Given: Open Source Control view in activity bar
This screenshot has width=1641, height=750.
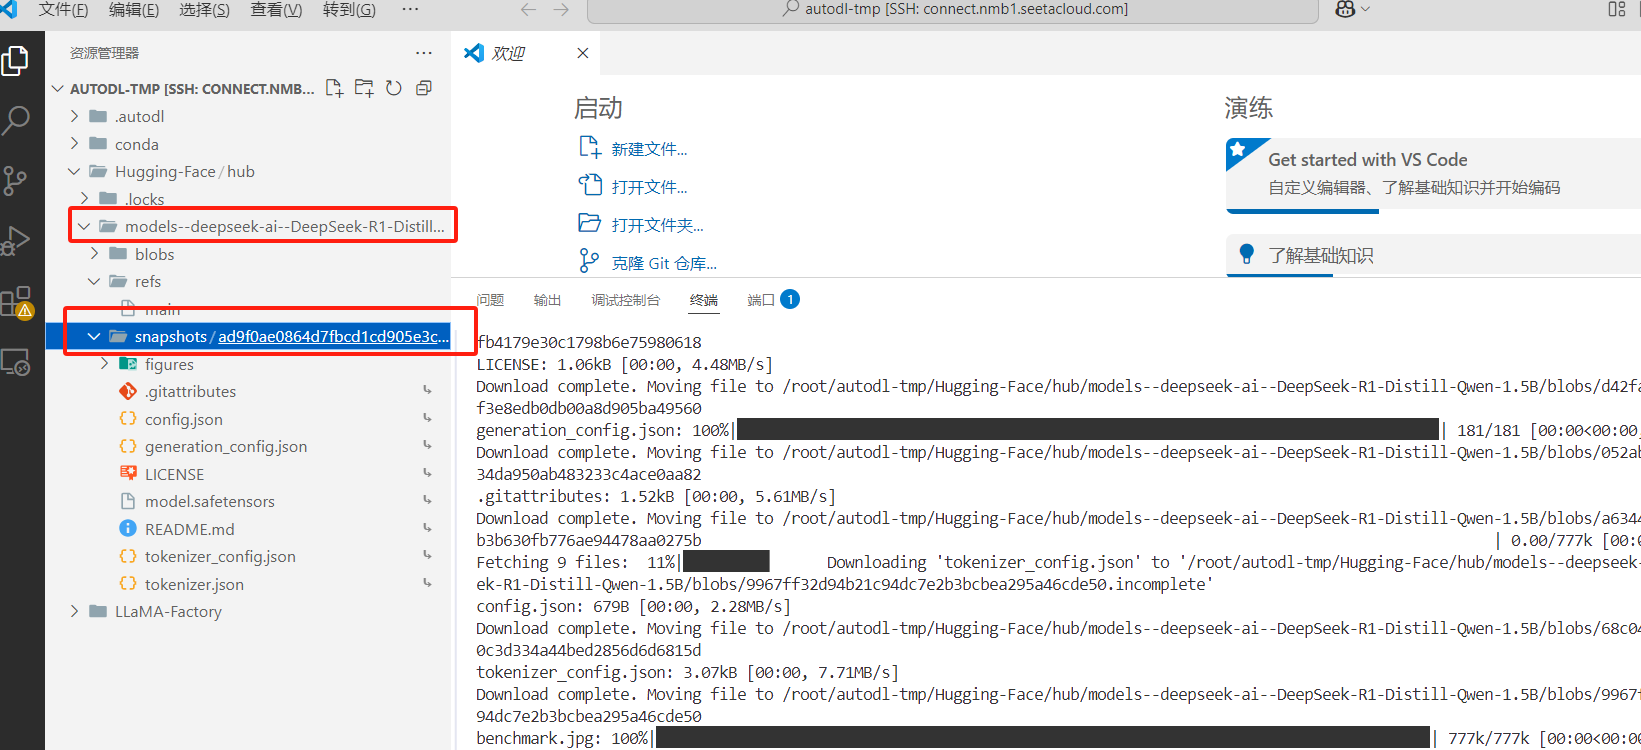Looking at the screenshot, I should coord(16,180).
